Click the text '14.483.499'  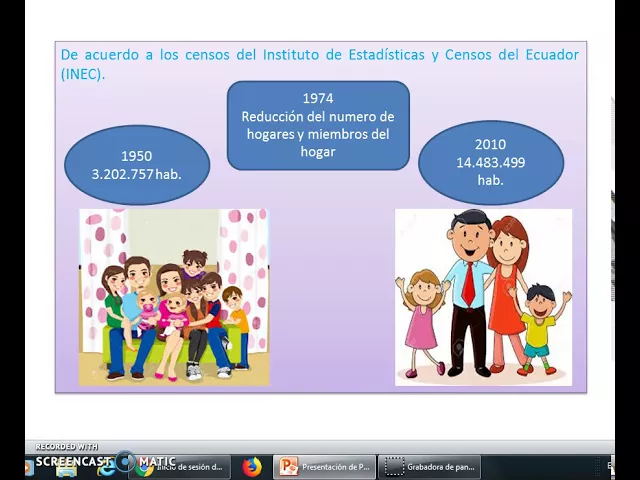click(491, 162)
